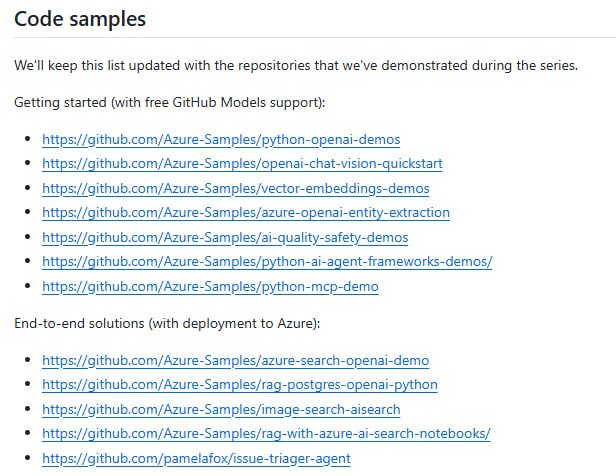The width and height of the screenshot is (616, 476).
Task: Visit the rag-with-azure-ai-search-notebooks link
Action: coord(266,433)
